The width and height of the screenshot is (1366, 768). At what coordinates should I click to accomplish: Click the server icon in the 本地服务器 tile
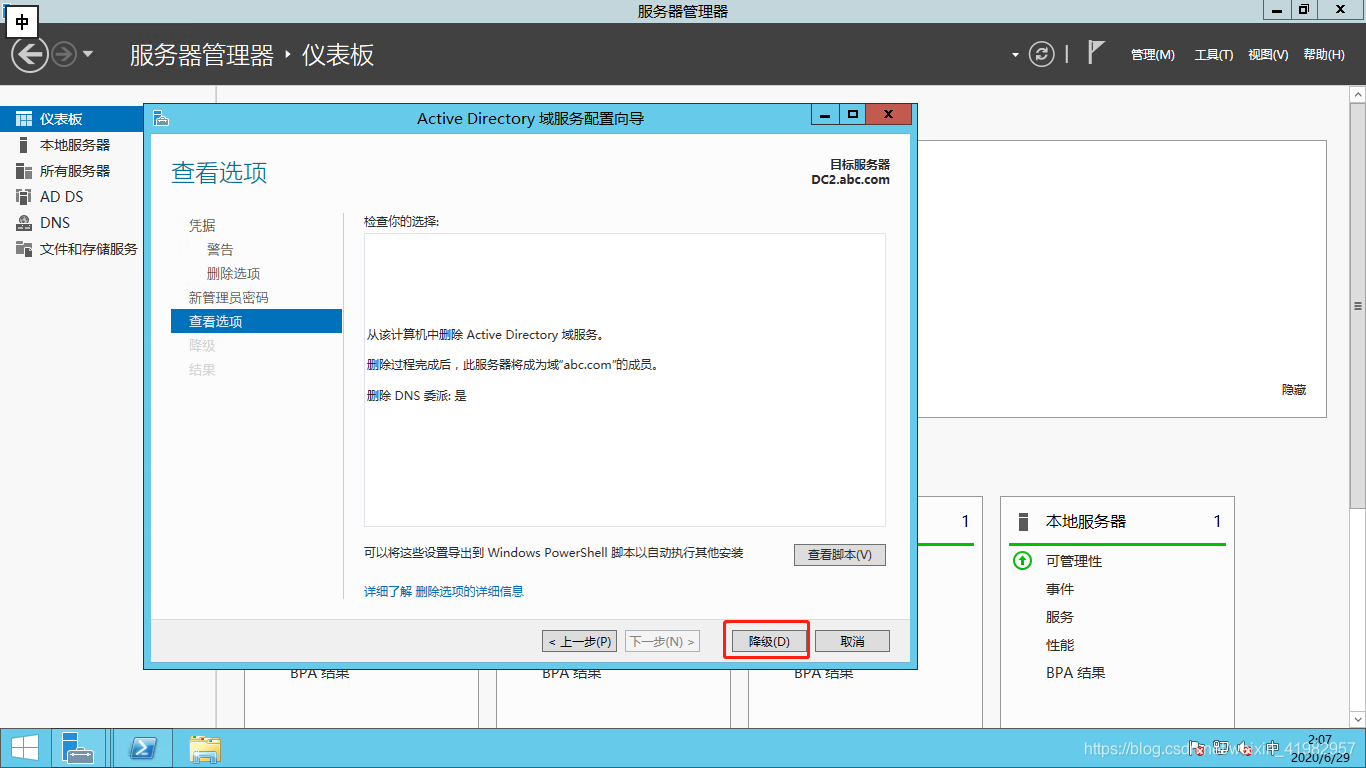pyautogui.click(x=1023, y=521)
